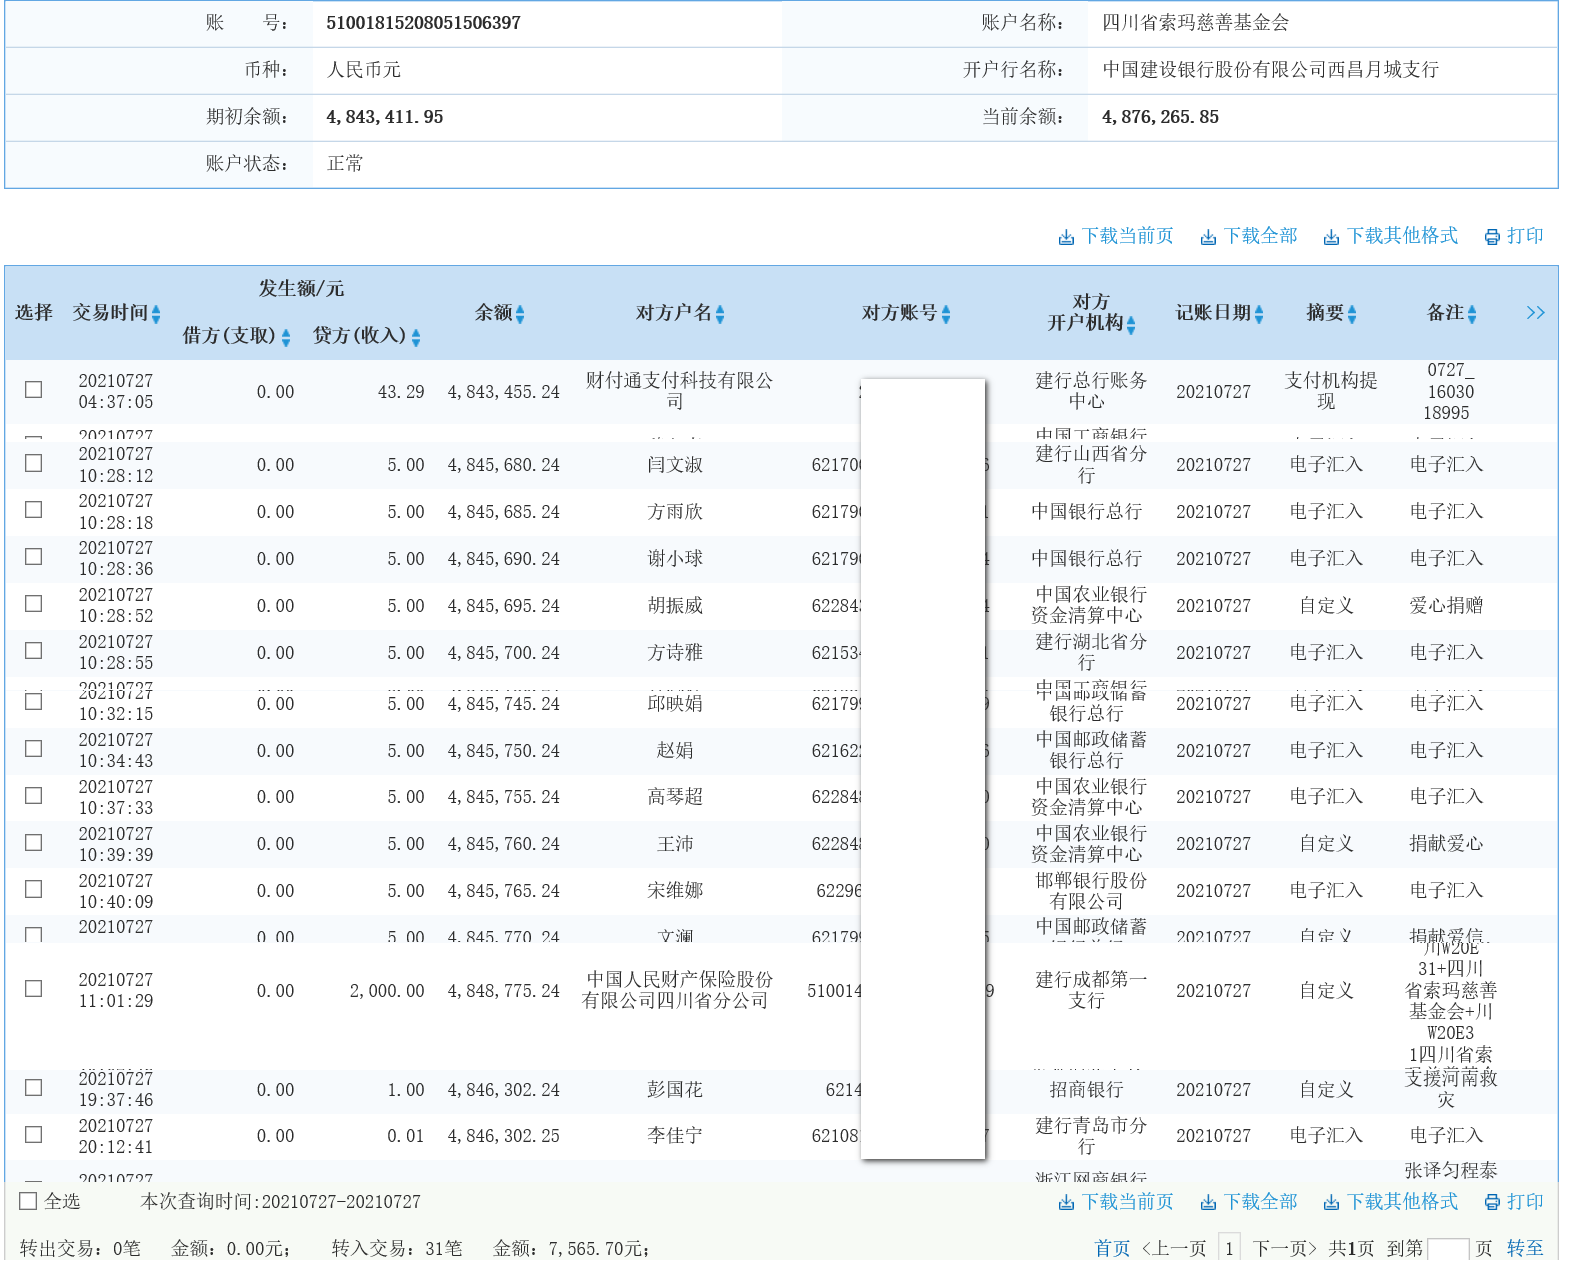Screen dimensions: 1571x1282
Task: Select the checkbox for 闫文淑 row
Action: [34, 463]
